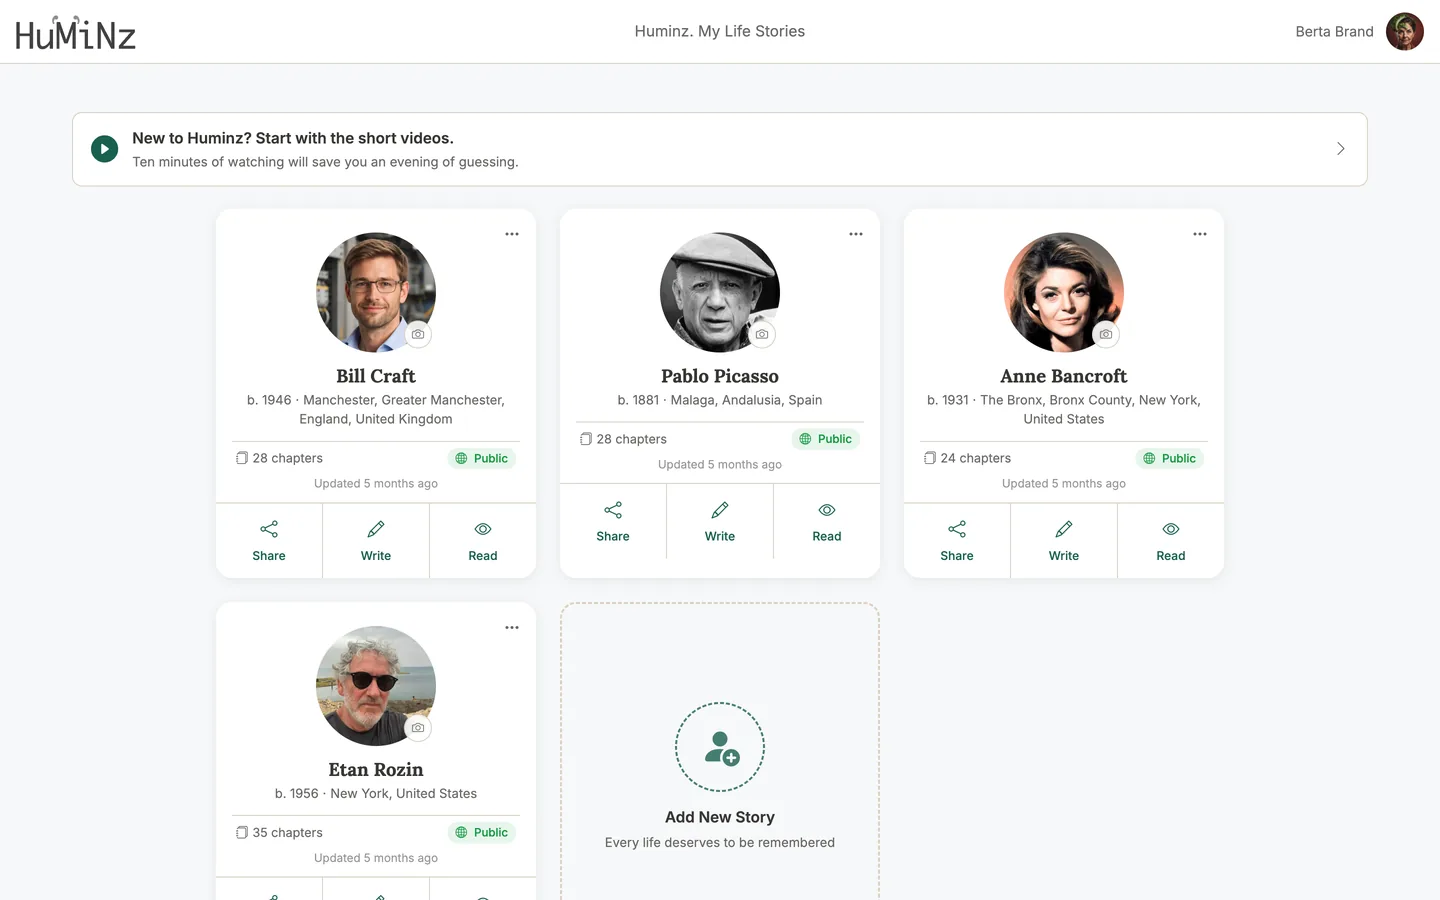This screenshot has height=900, width=1440.
Task: Change Anne Bancroft photo via camera icon
Action: 1106,334
